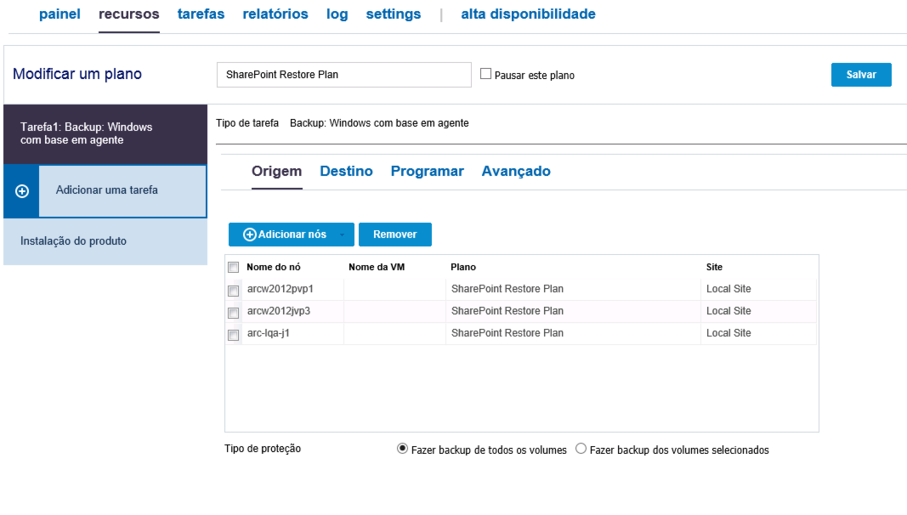907x515 pixels.
Task: Check the select-all checkbox in the table header
Action: click(234, 267)
